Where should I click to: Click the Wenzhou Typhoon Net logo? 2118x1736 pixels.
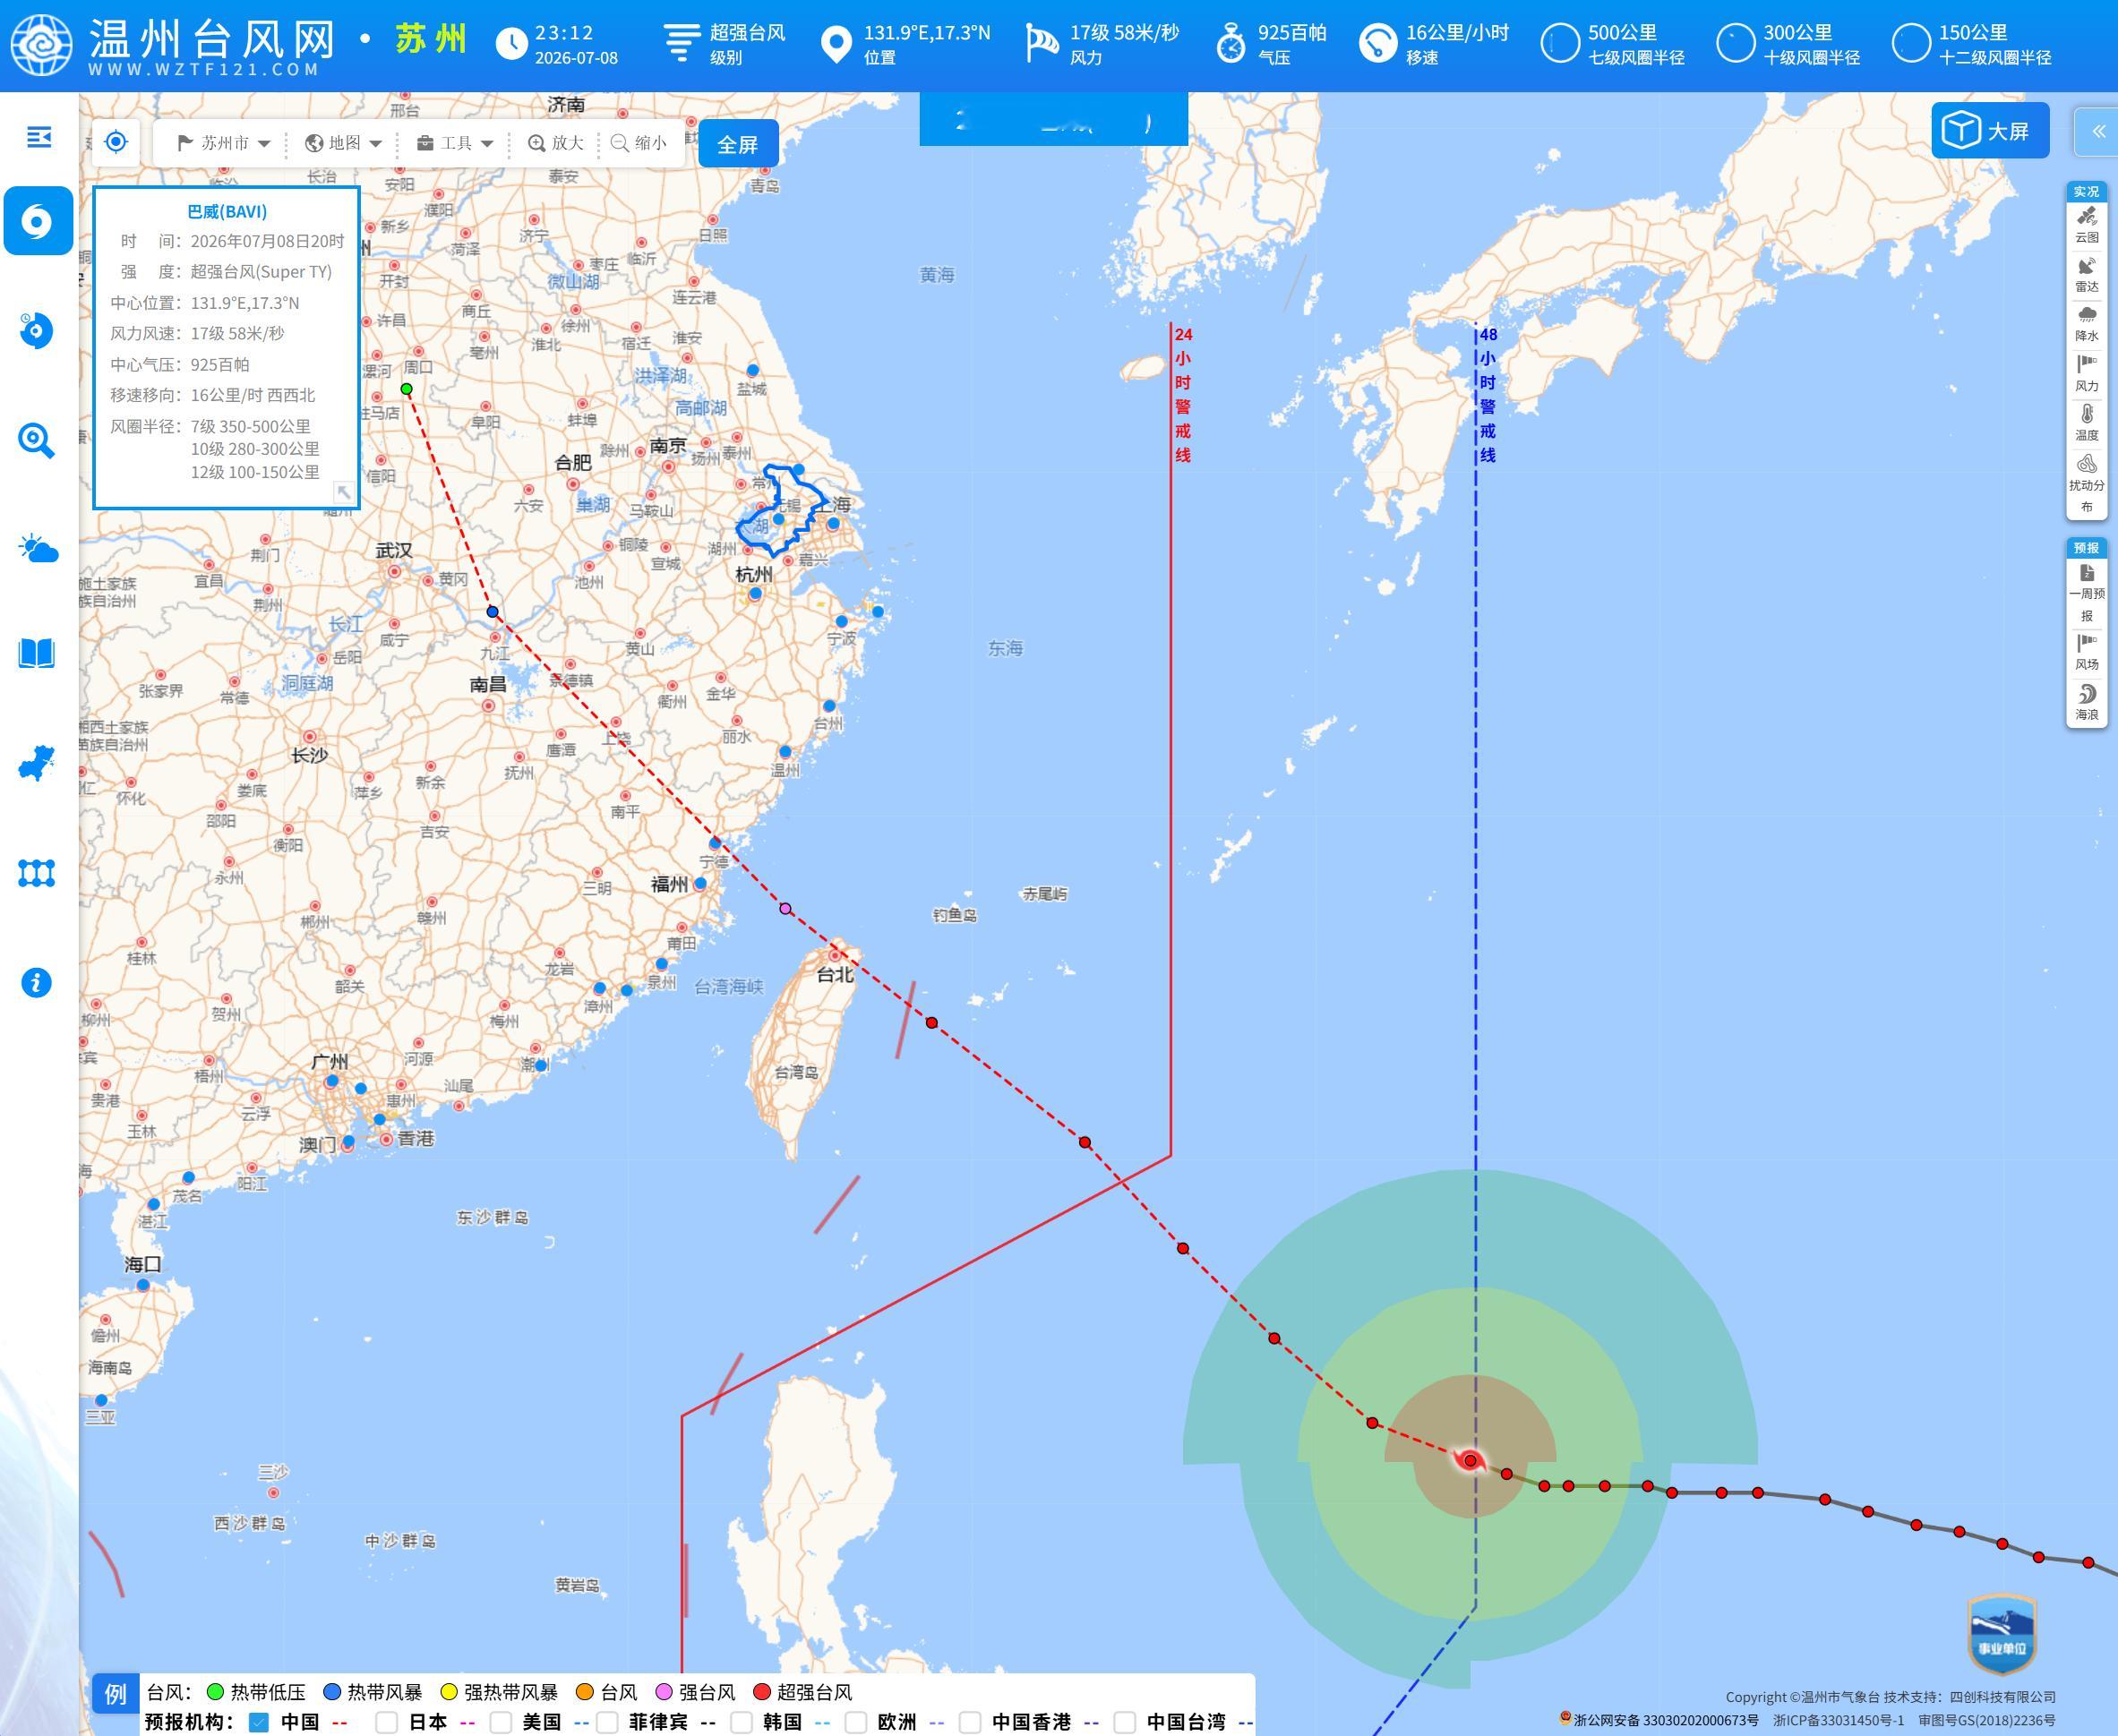[x=42, y=45]
